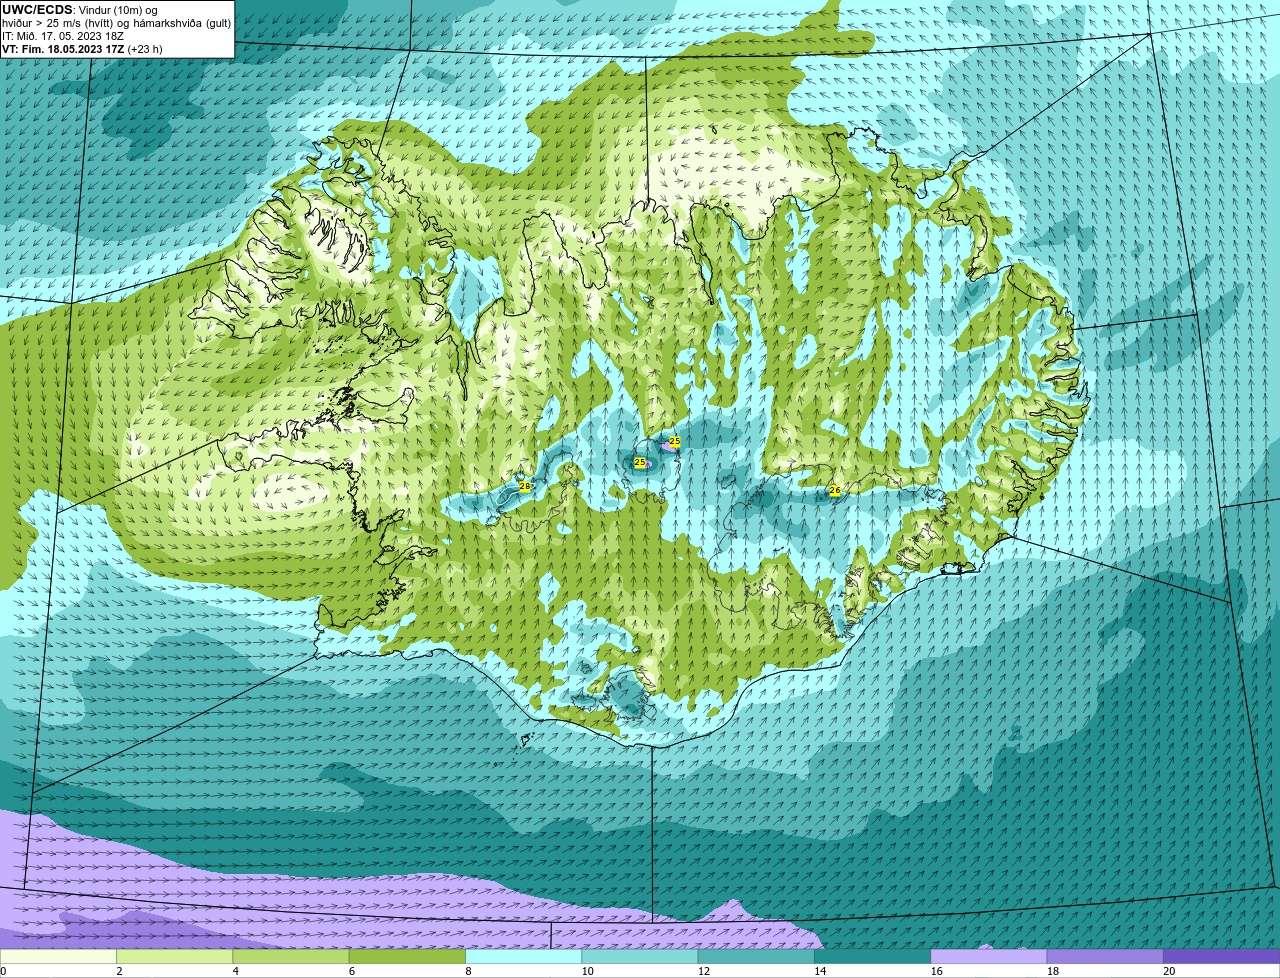Click legend scale value 8
This screenshot has width=1280, height=978.
pos(467,971)
